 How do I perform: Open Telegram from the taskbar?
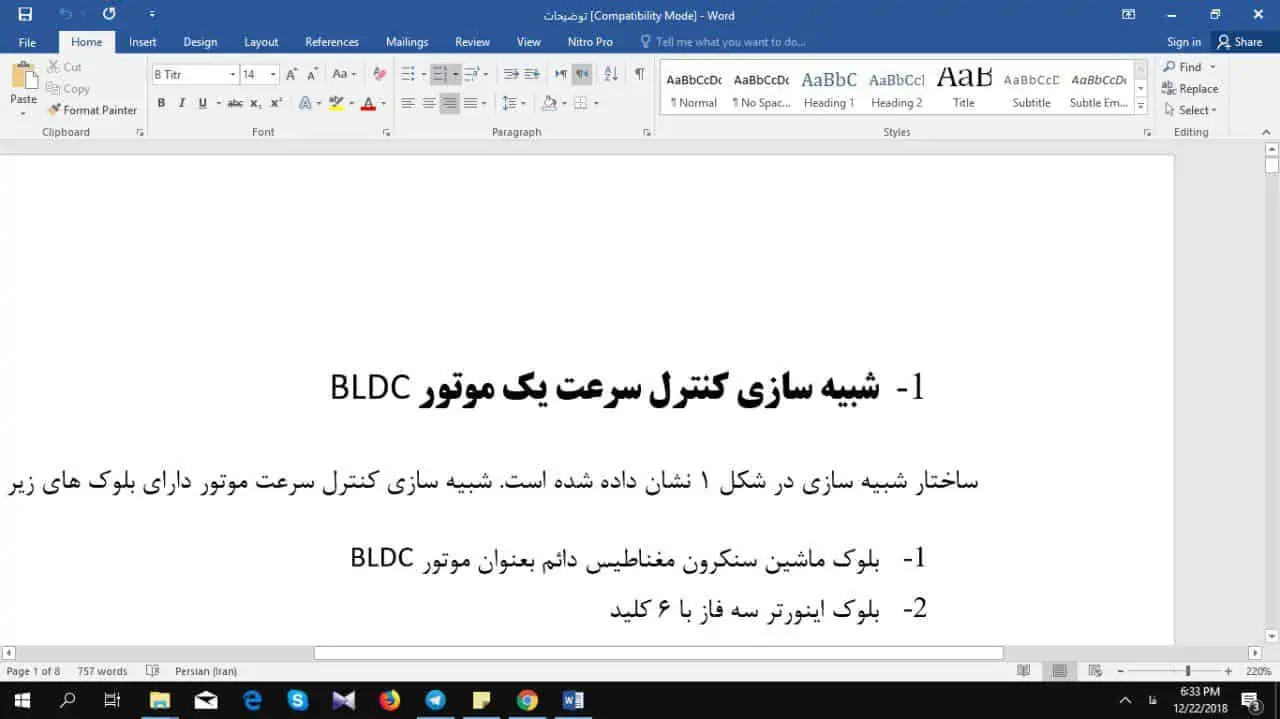435,700
